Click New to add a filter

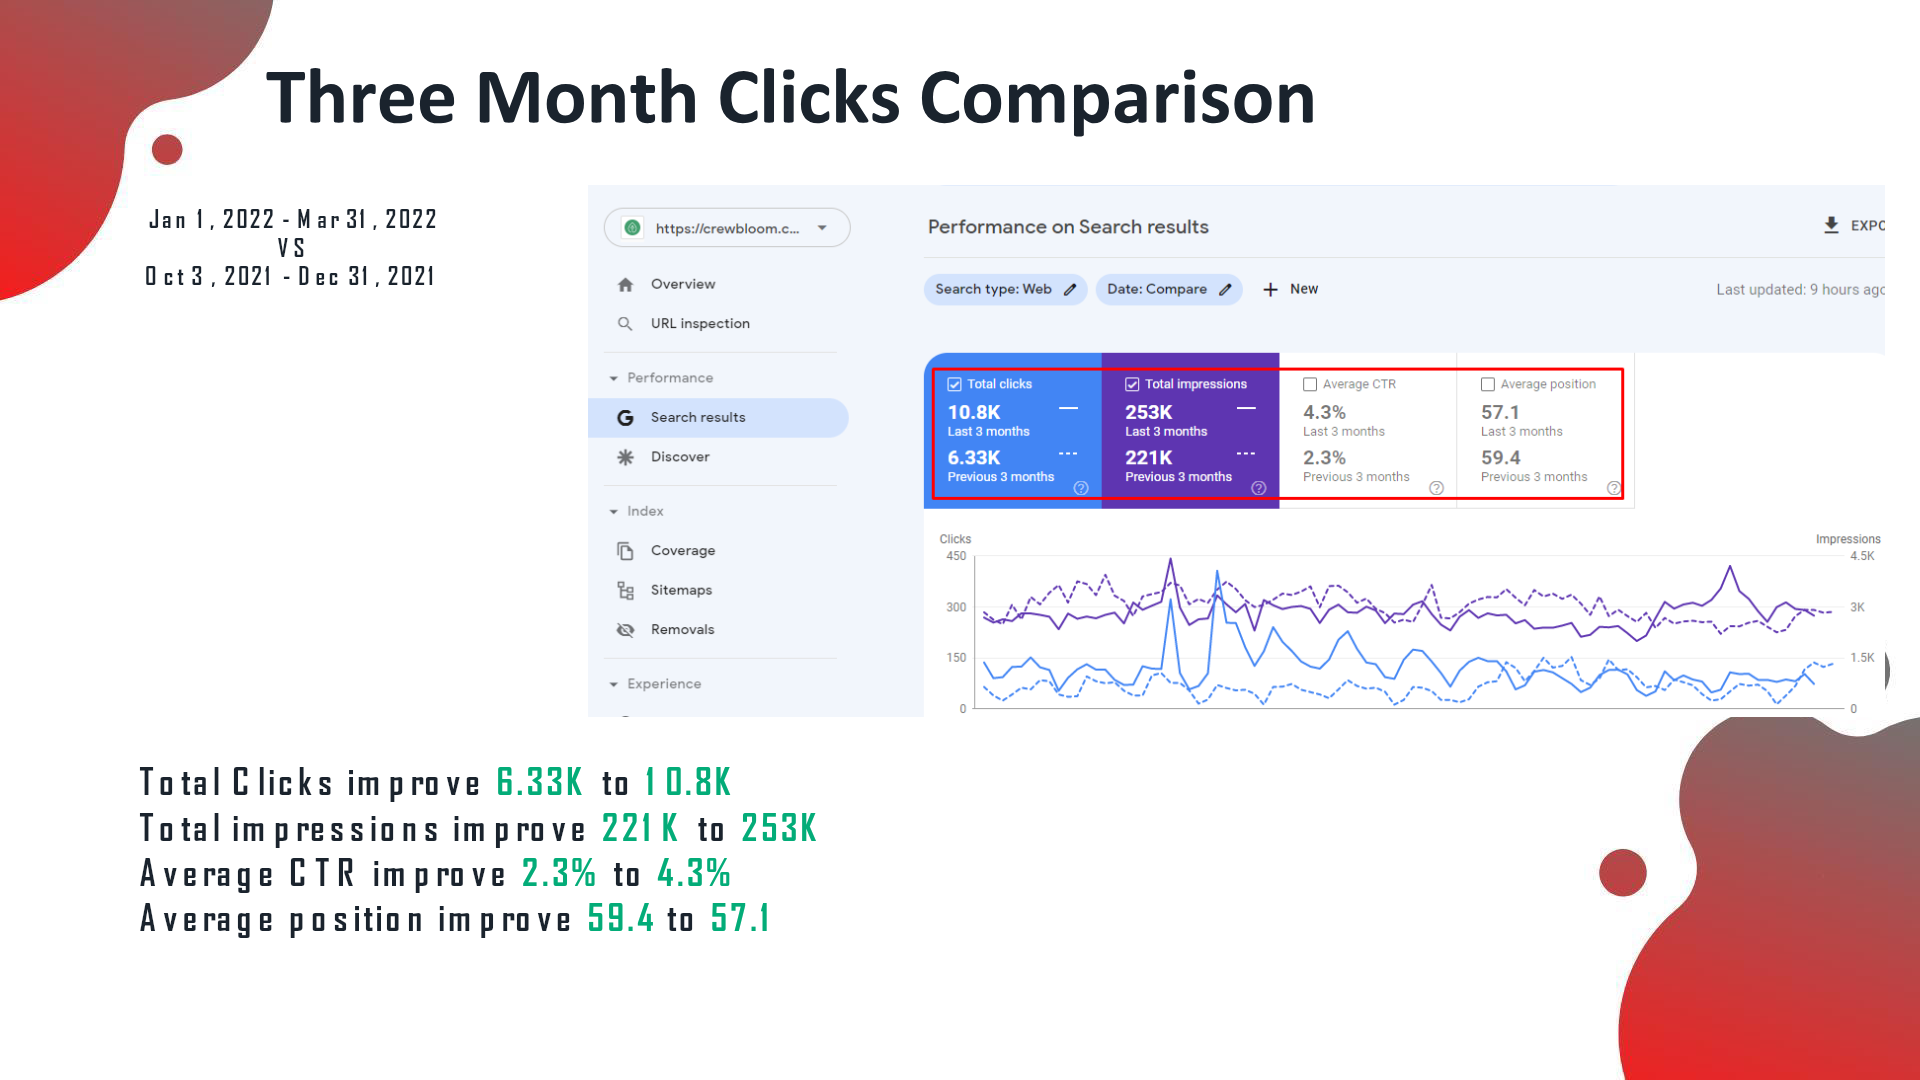[x=1304, y=289]
